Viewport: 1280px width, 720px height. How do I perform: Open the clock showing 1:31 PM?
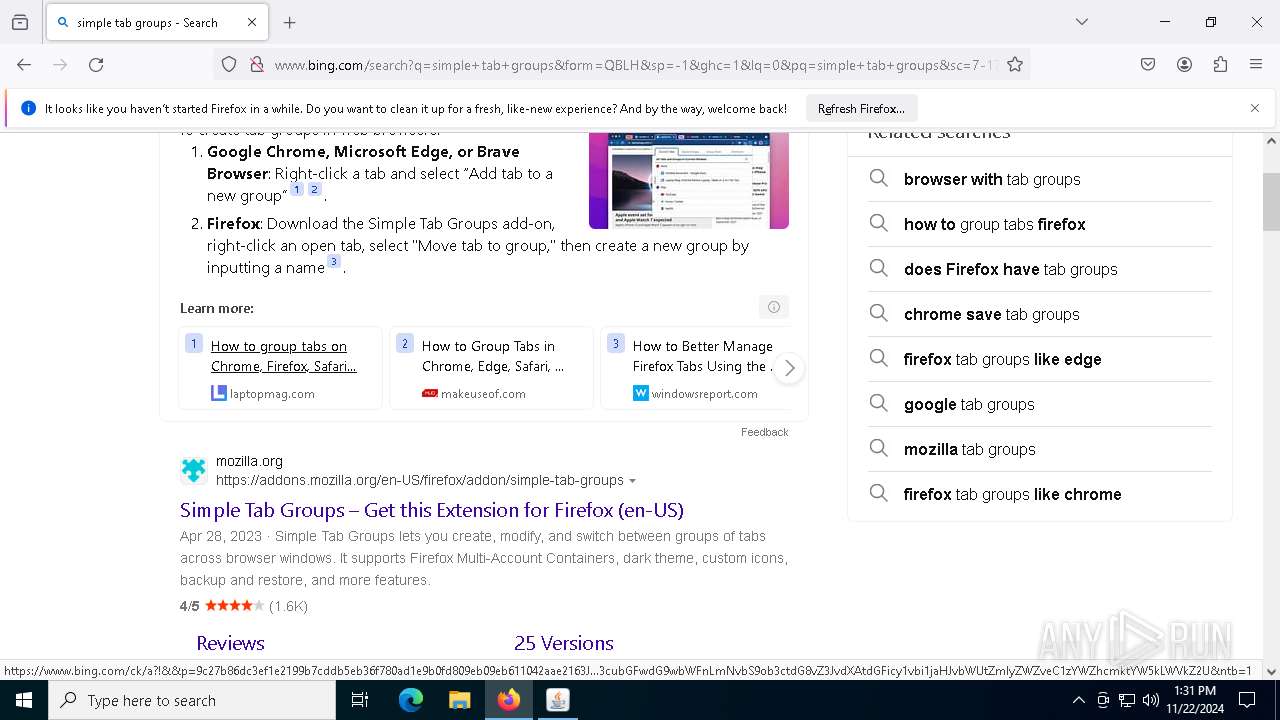[1194, 700]
